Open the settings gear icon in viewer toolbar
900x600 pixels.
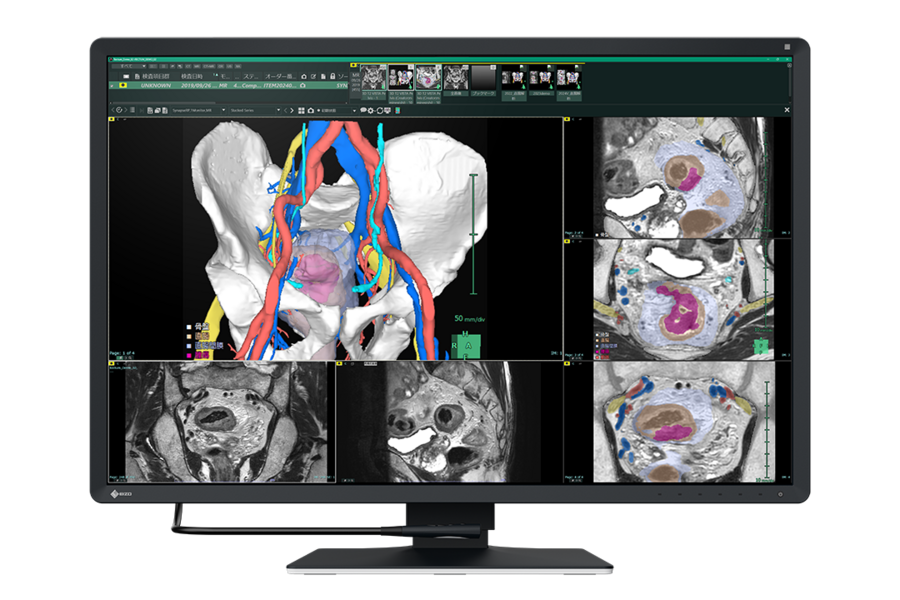point(370,110)
